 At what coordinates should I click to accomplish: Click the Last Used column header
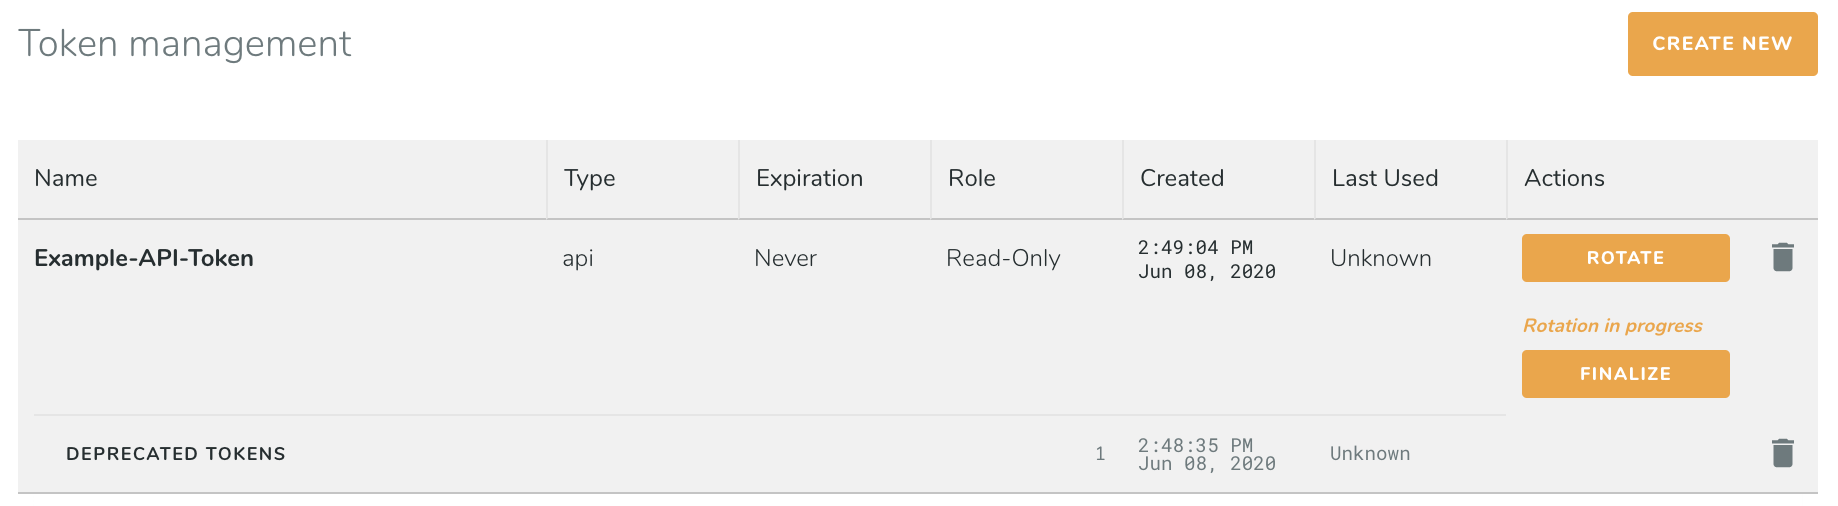tap(1384, 178)
